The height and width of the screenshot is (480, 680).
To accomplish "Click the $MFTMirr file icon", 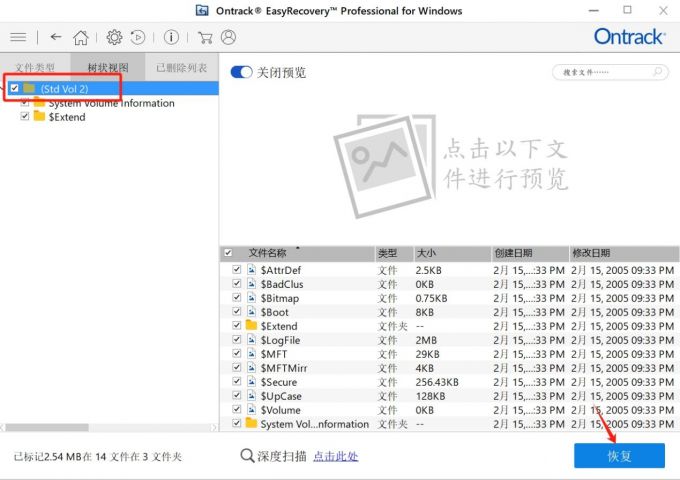I will click(x=252, y=368).
